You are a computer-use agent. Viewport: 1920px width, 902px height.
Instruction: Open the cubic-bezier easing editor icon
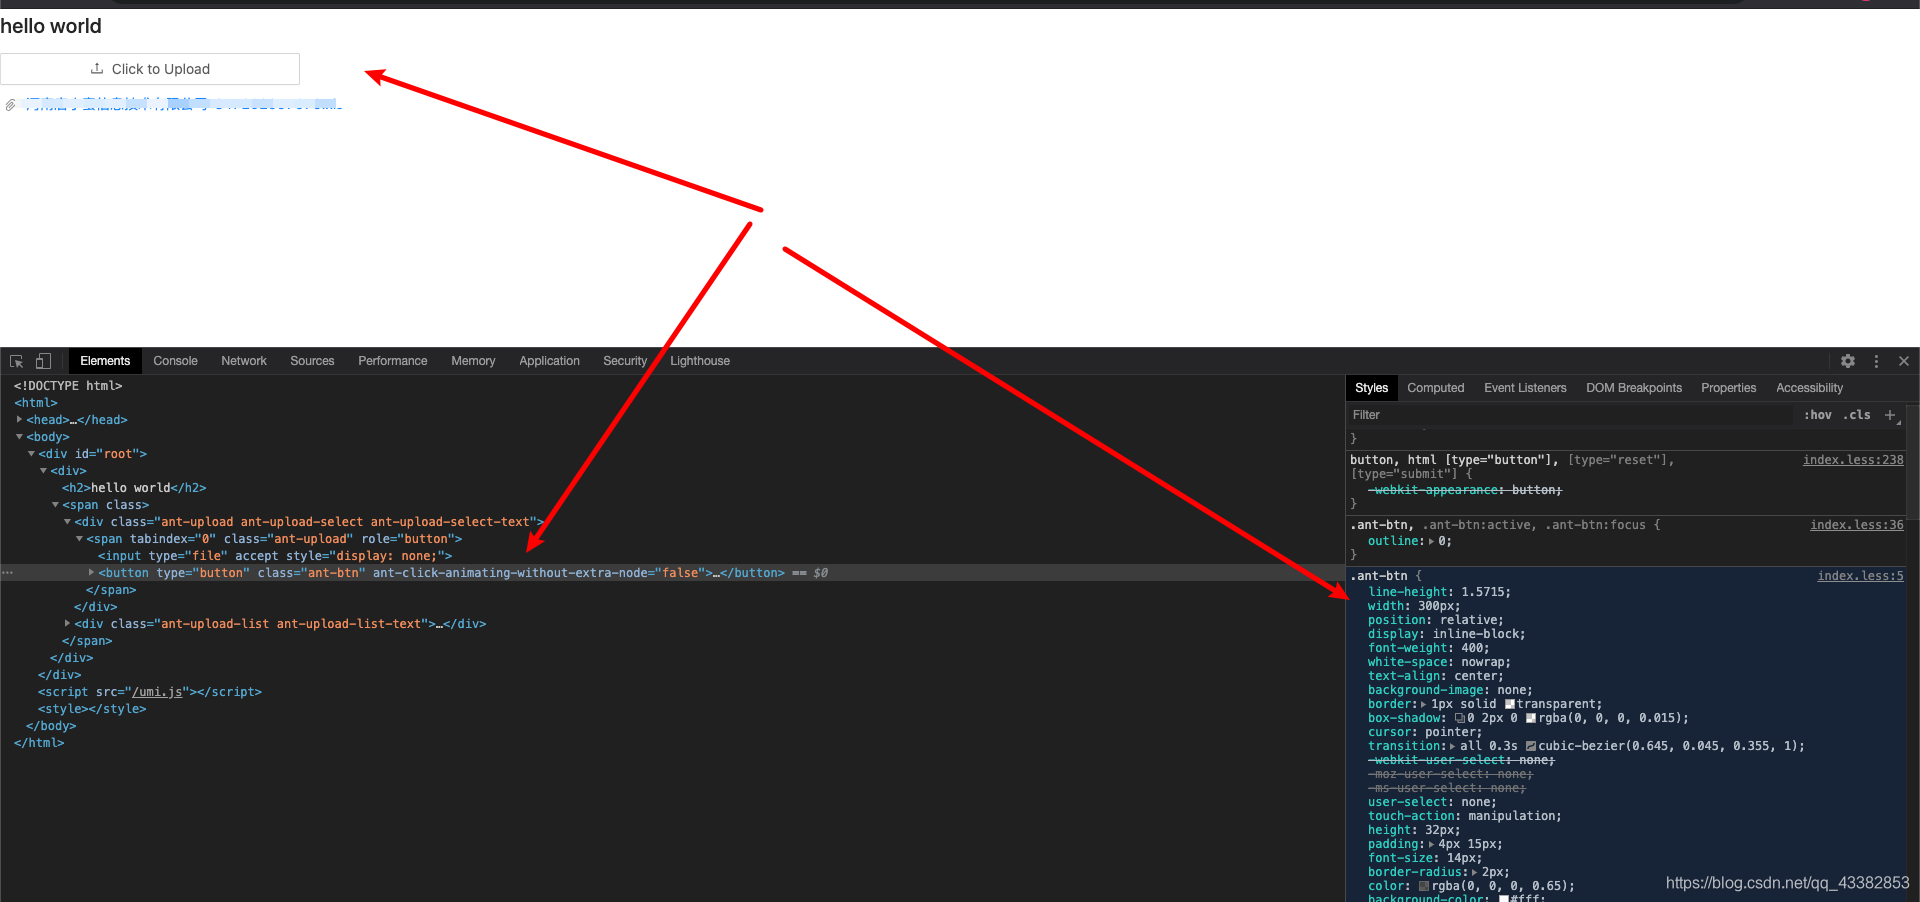[1530, 746]
